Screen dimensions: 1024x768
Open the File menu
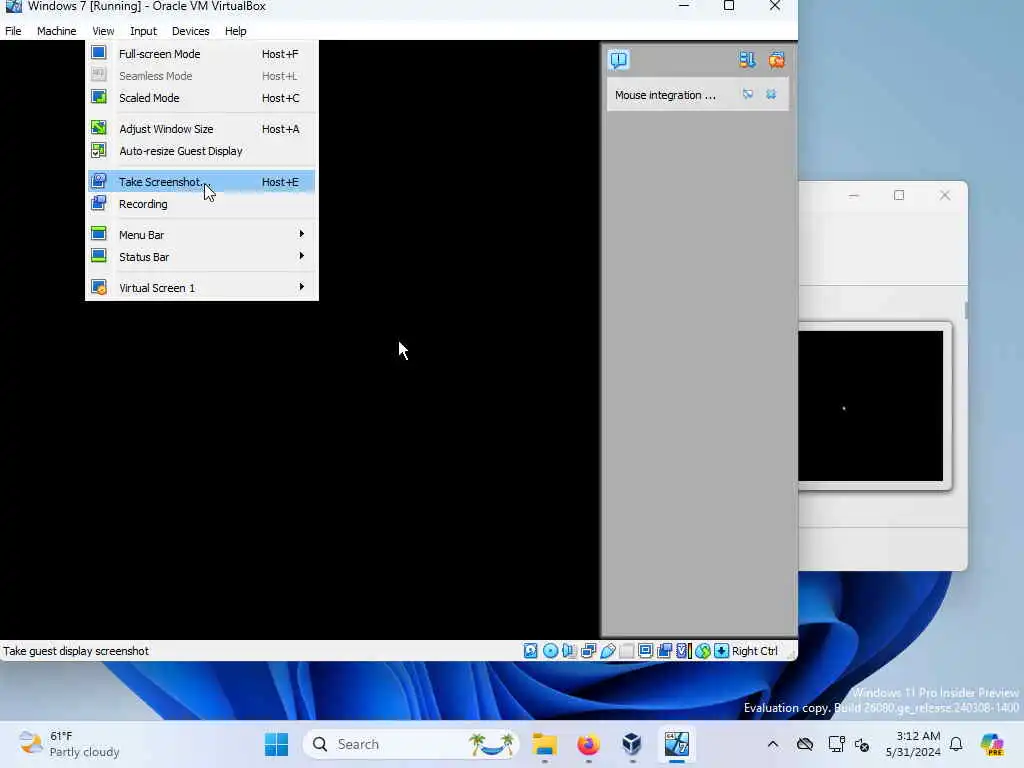(x=13, y=31)
